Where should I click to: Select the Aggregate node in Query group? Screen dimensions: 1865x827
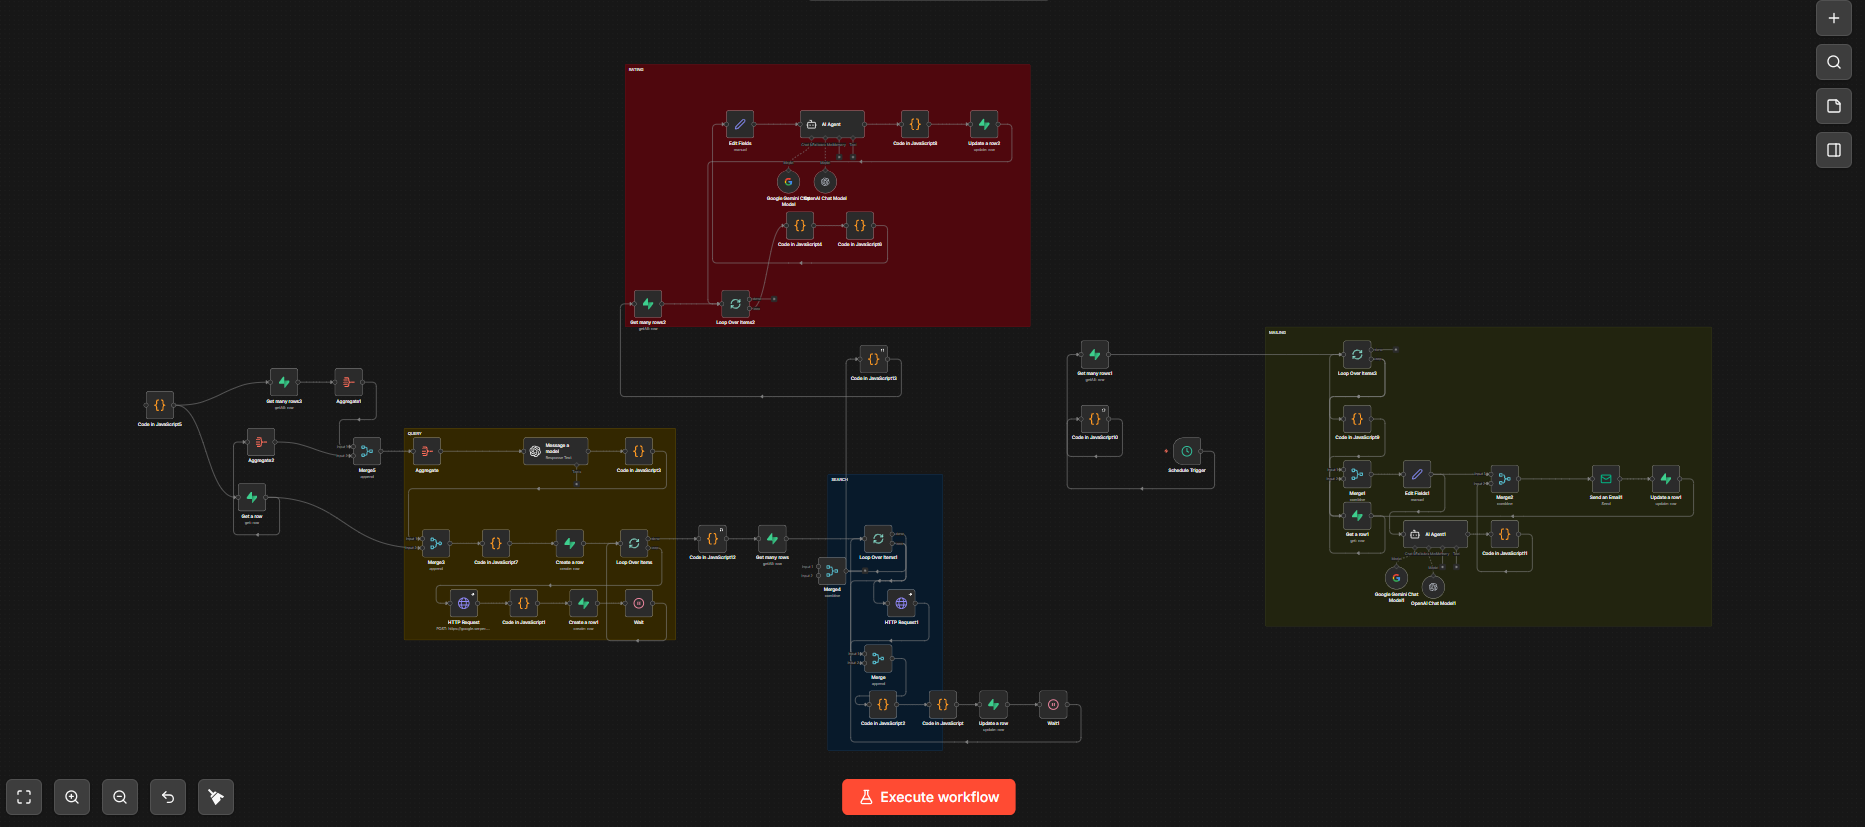427,451
